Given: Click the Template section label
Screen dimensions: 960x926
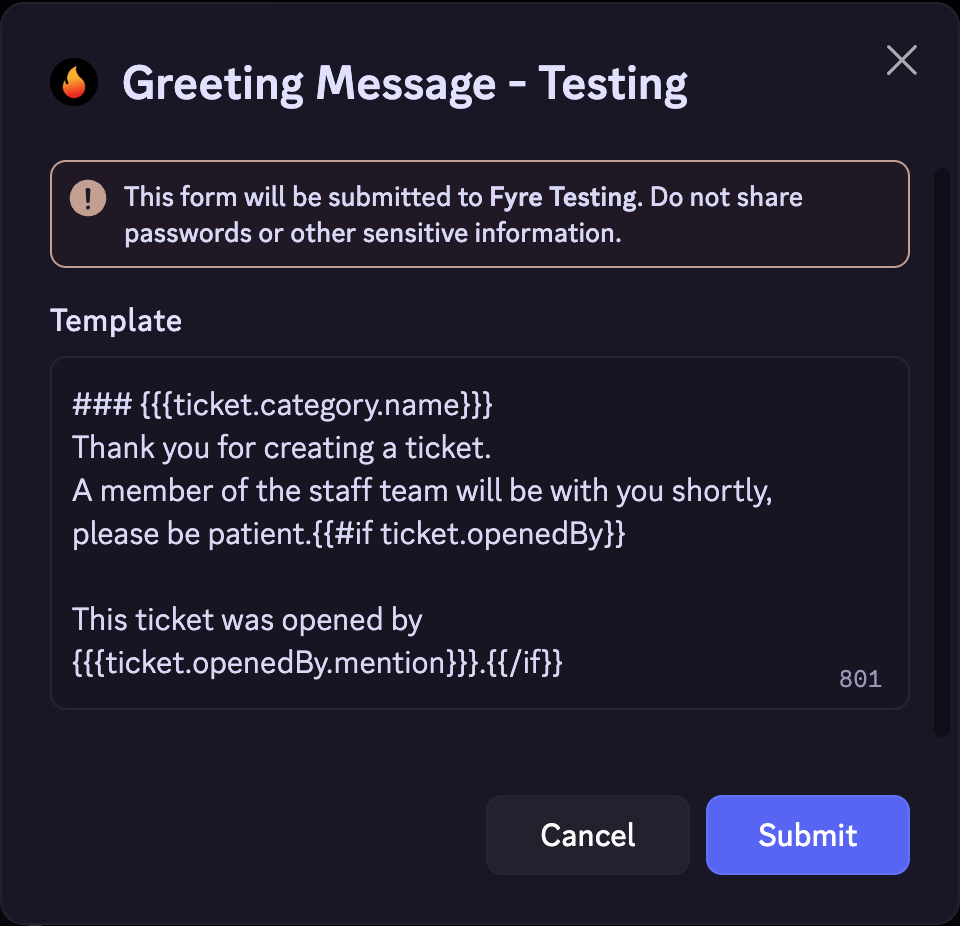Looking at the screenshot, I should tap(115, 320).
